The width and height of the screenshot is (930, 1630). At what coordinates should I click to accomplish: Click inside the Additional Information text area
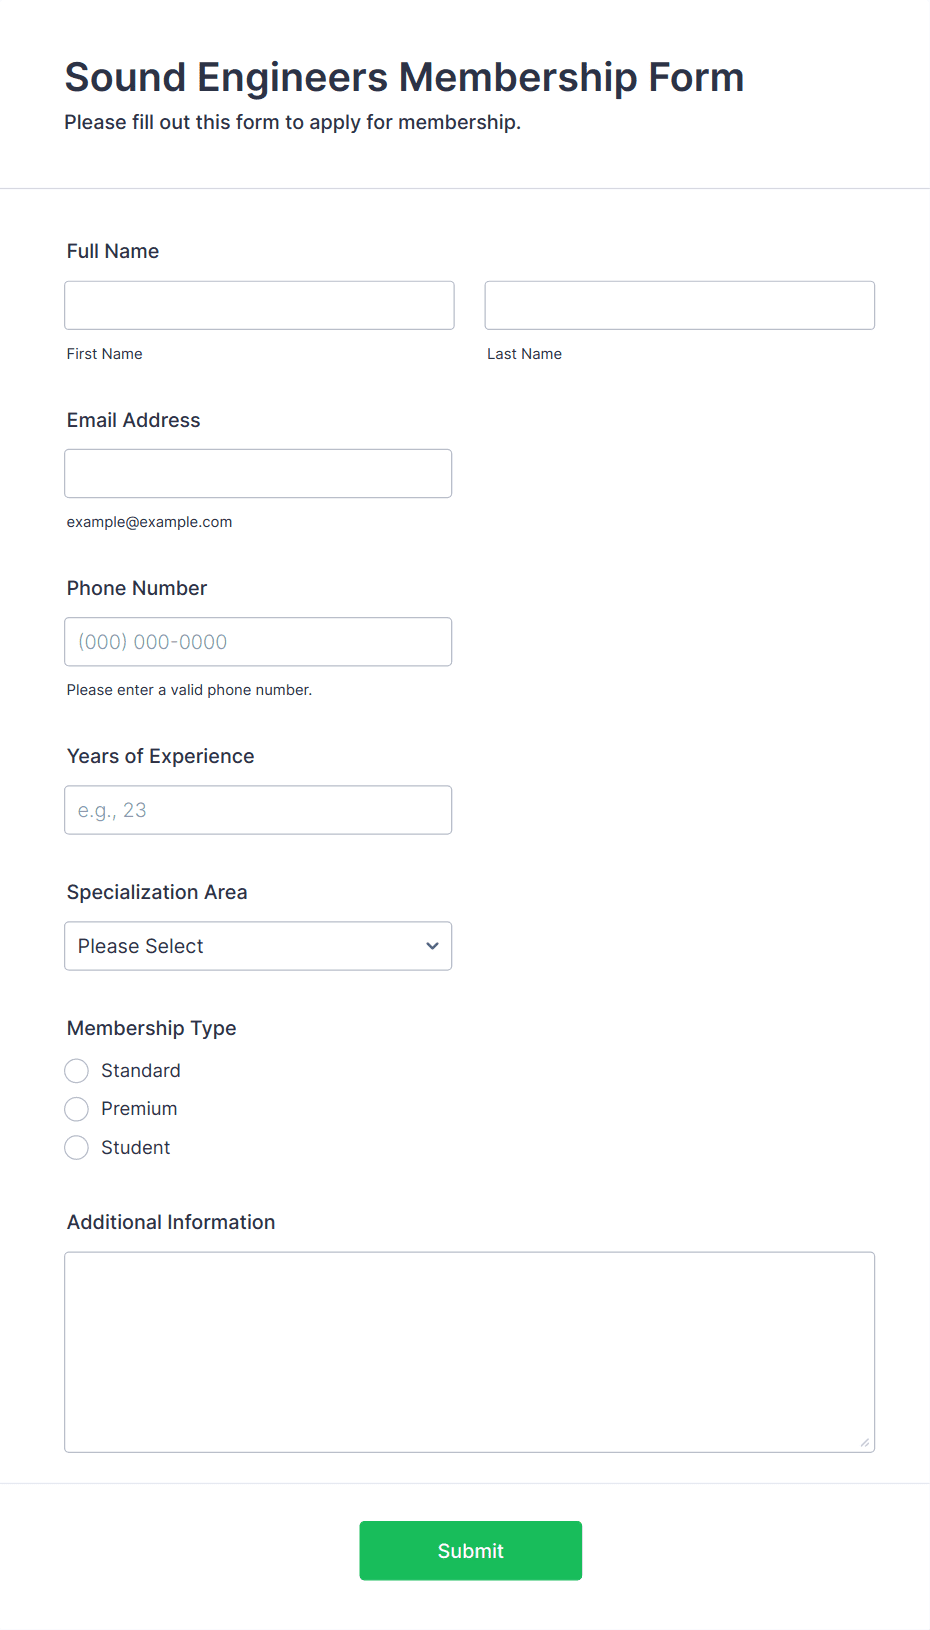tap(469, 1351)
